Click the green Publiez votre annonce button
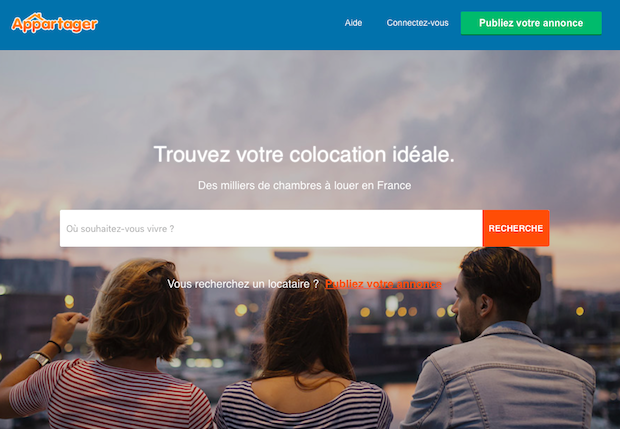This screenshot has height=429, width=620. pyautogui.click(x=531, y=23)
